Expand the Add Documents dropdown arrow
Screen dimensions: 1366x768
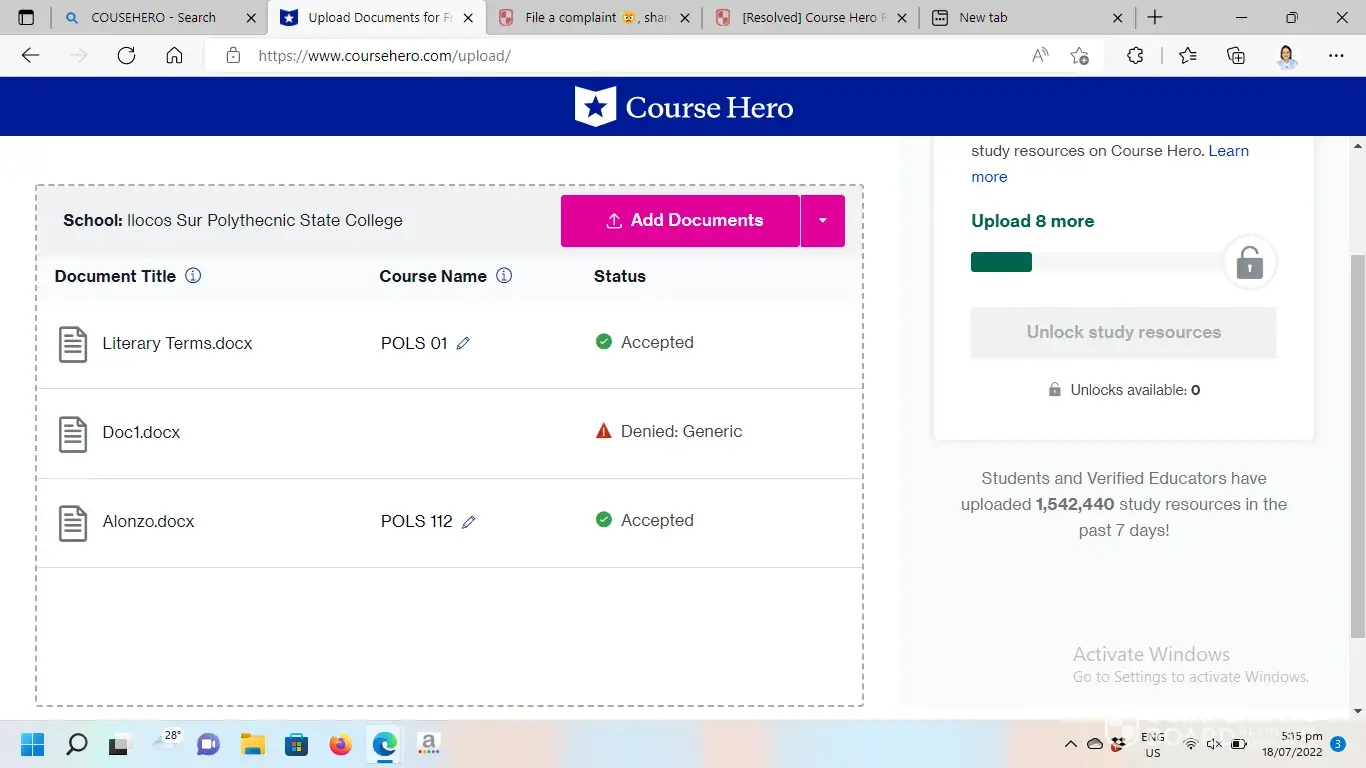823,221
